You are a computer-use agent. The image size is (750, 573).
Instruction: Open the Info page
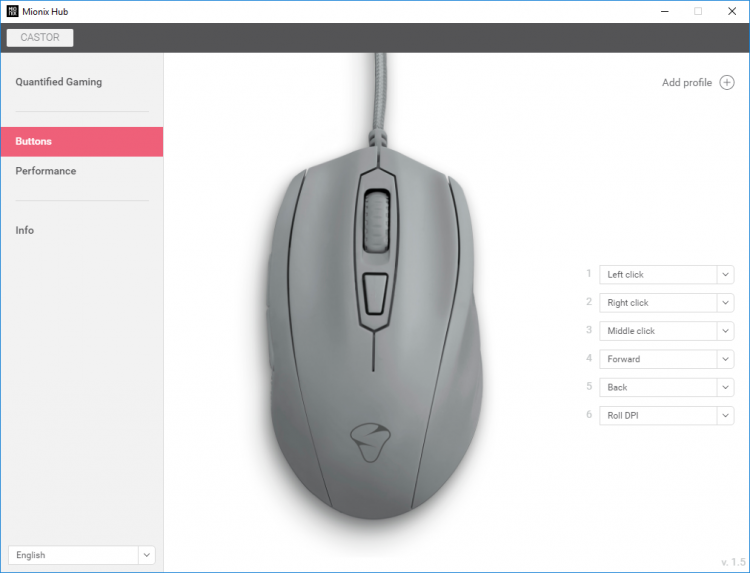[24, 230]
